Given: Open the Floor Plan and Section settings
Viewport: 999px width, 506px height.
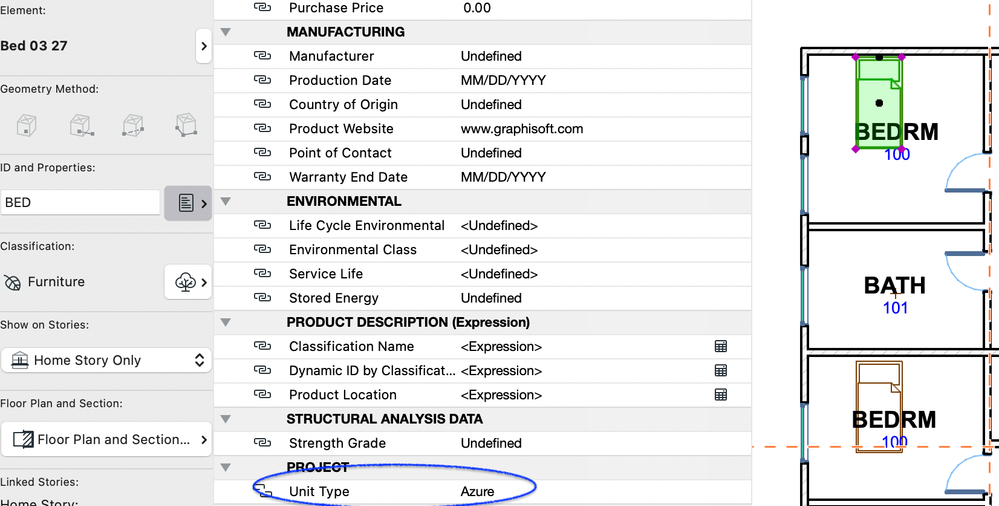Looking at the screenshot, I should click(105, 440).
